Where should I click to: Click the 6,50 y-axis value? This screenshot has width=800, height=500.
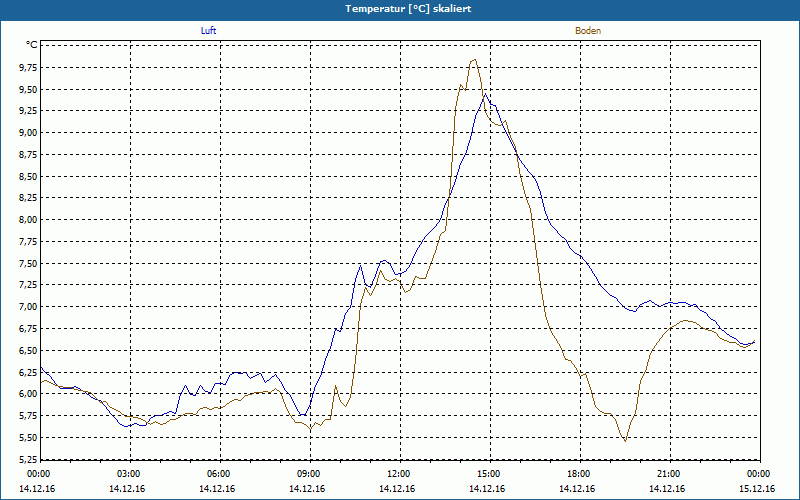[28, 351]
